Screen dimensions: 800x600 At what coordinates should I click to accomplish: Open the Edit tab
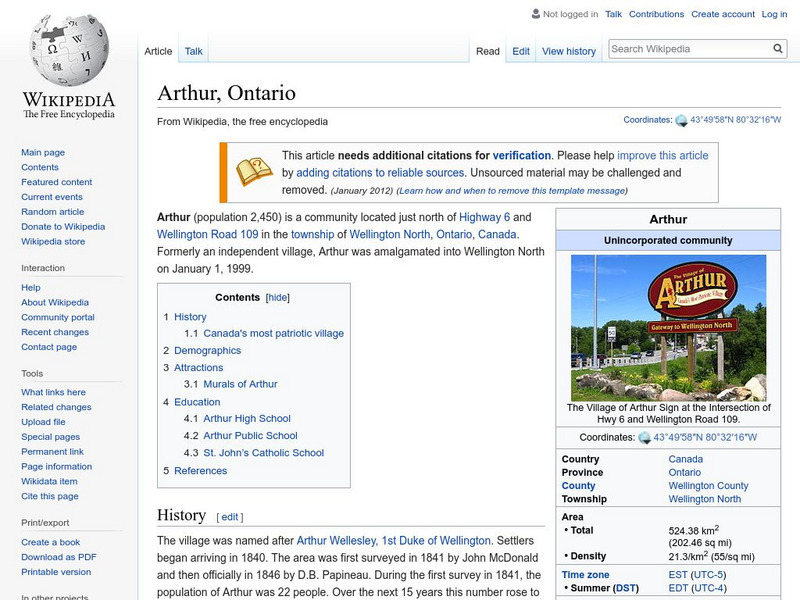[521, 50]
